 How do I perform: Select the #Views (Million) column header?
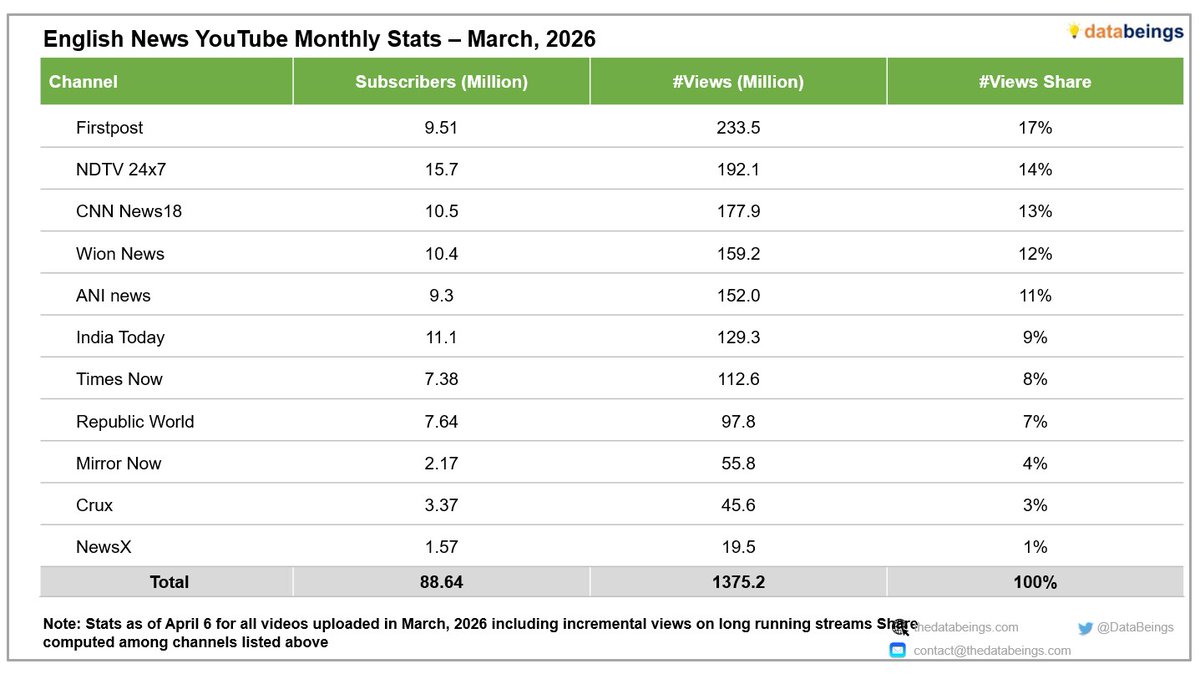(x=738, y=82)
